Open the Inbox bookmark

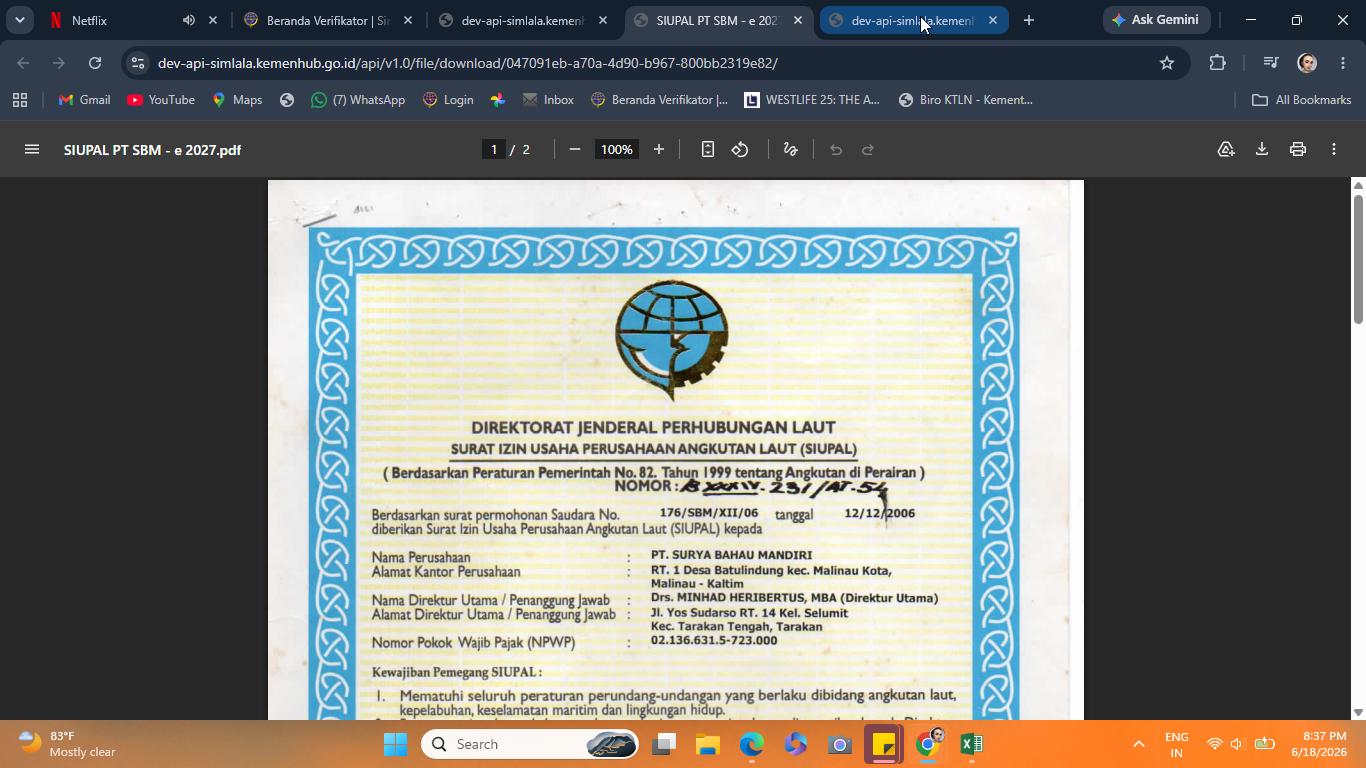[x=548, y=100]
